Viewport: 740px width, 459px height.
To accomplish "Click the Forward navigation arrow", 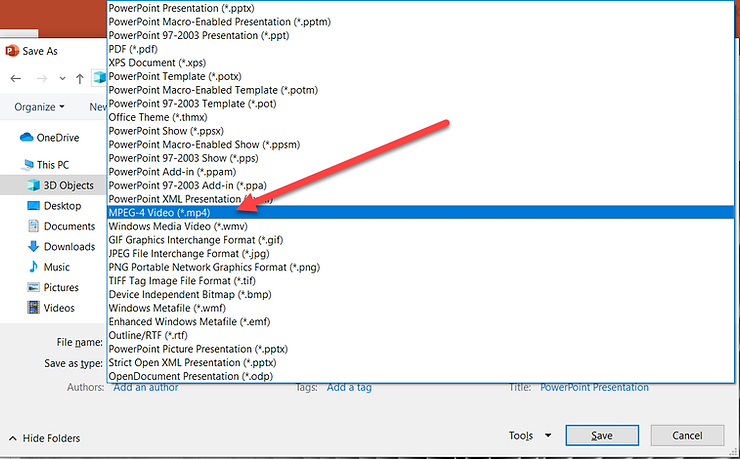I will coord(42,78).
